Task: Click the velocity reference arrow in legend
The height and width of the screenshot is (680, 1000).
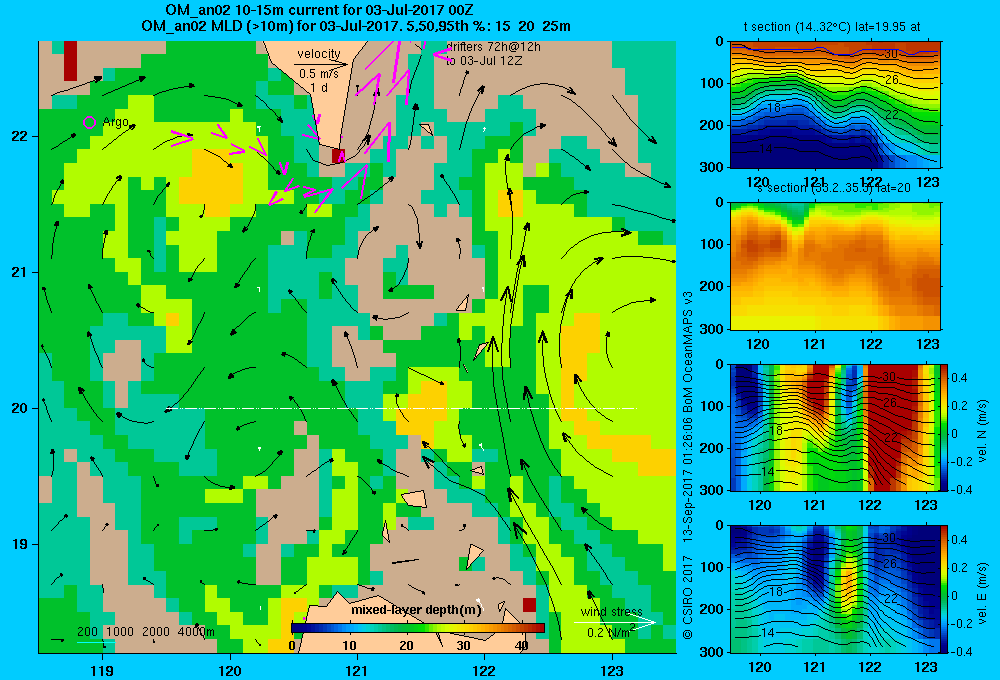Action: click(321, 64)
